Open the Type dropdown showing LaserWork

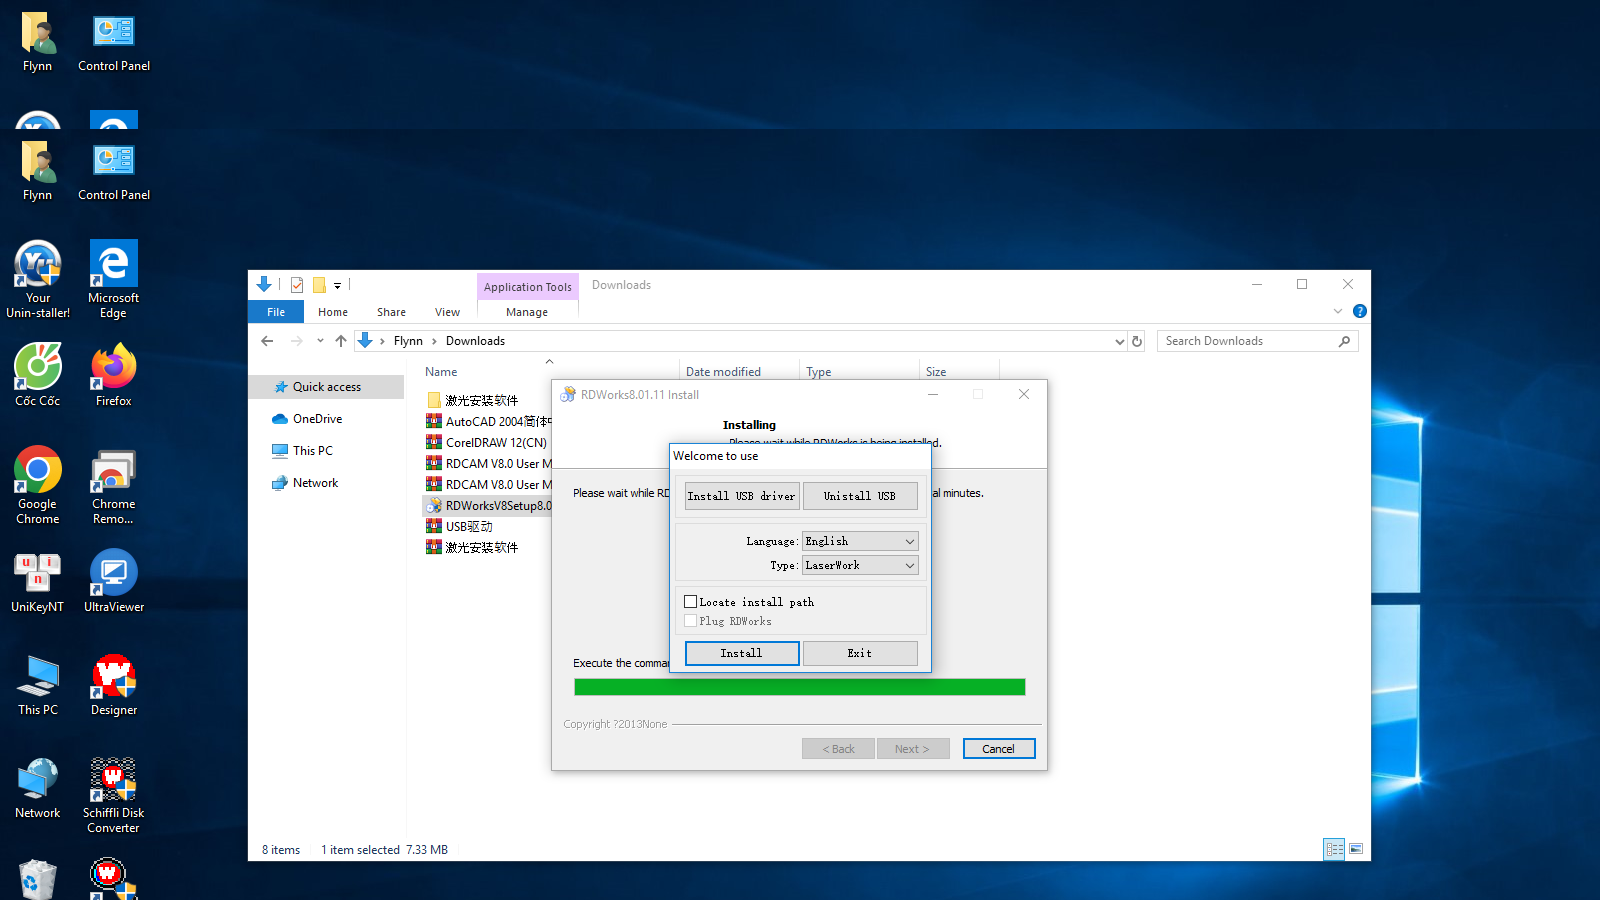pos(860,565)
